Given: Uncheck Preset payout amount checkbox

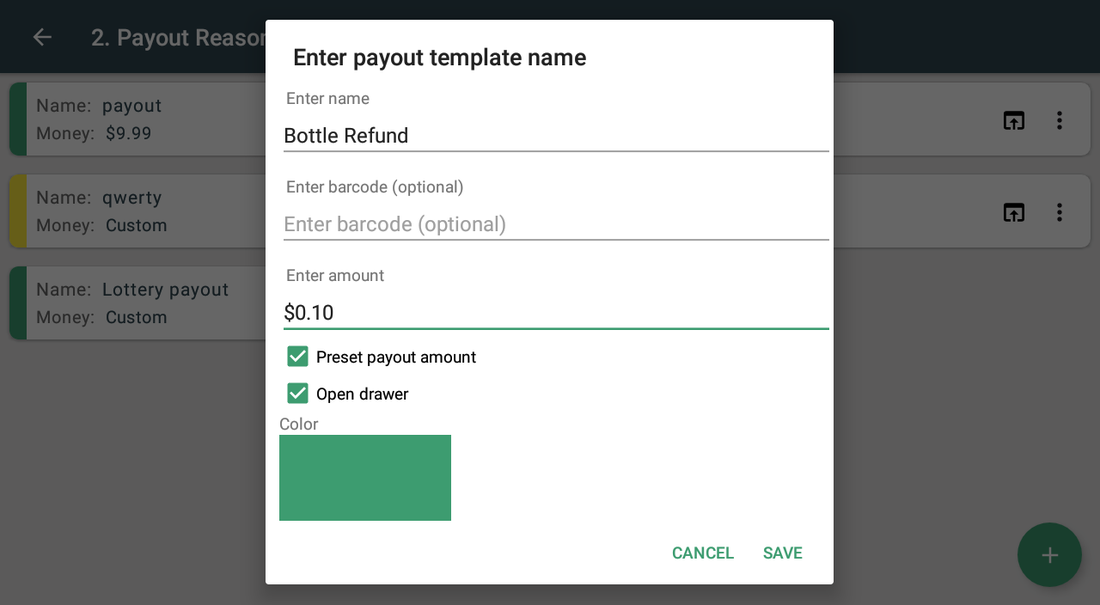Looking at the screenshot, I should (297, 357).
